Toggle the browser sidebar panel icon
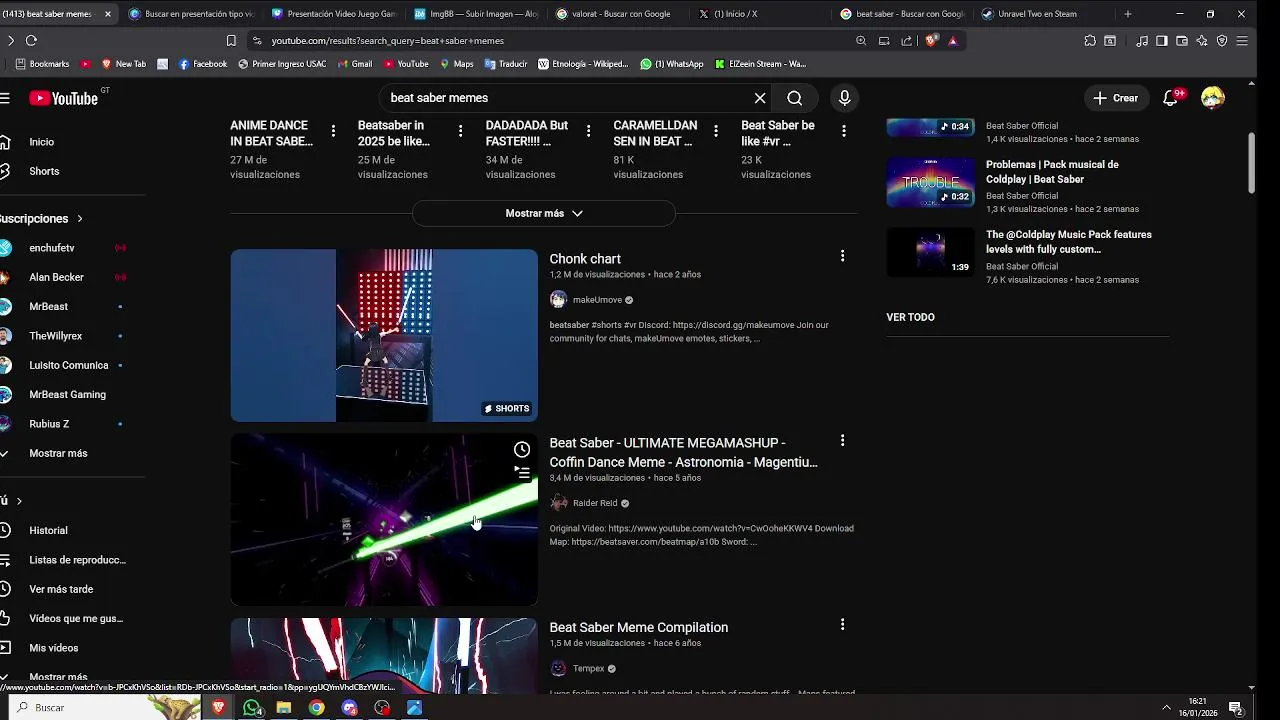 coord(1162,41)
